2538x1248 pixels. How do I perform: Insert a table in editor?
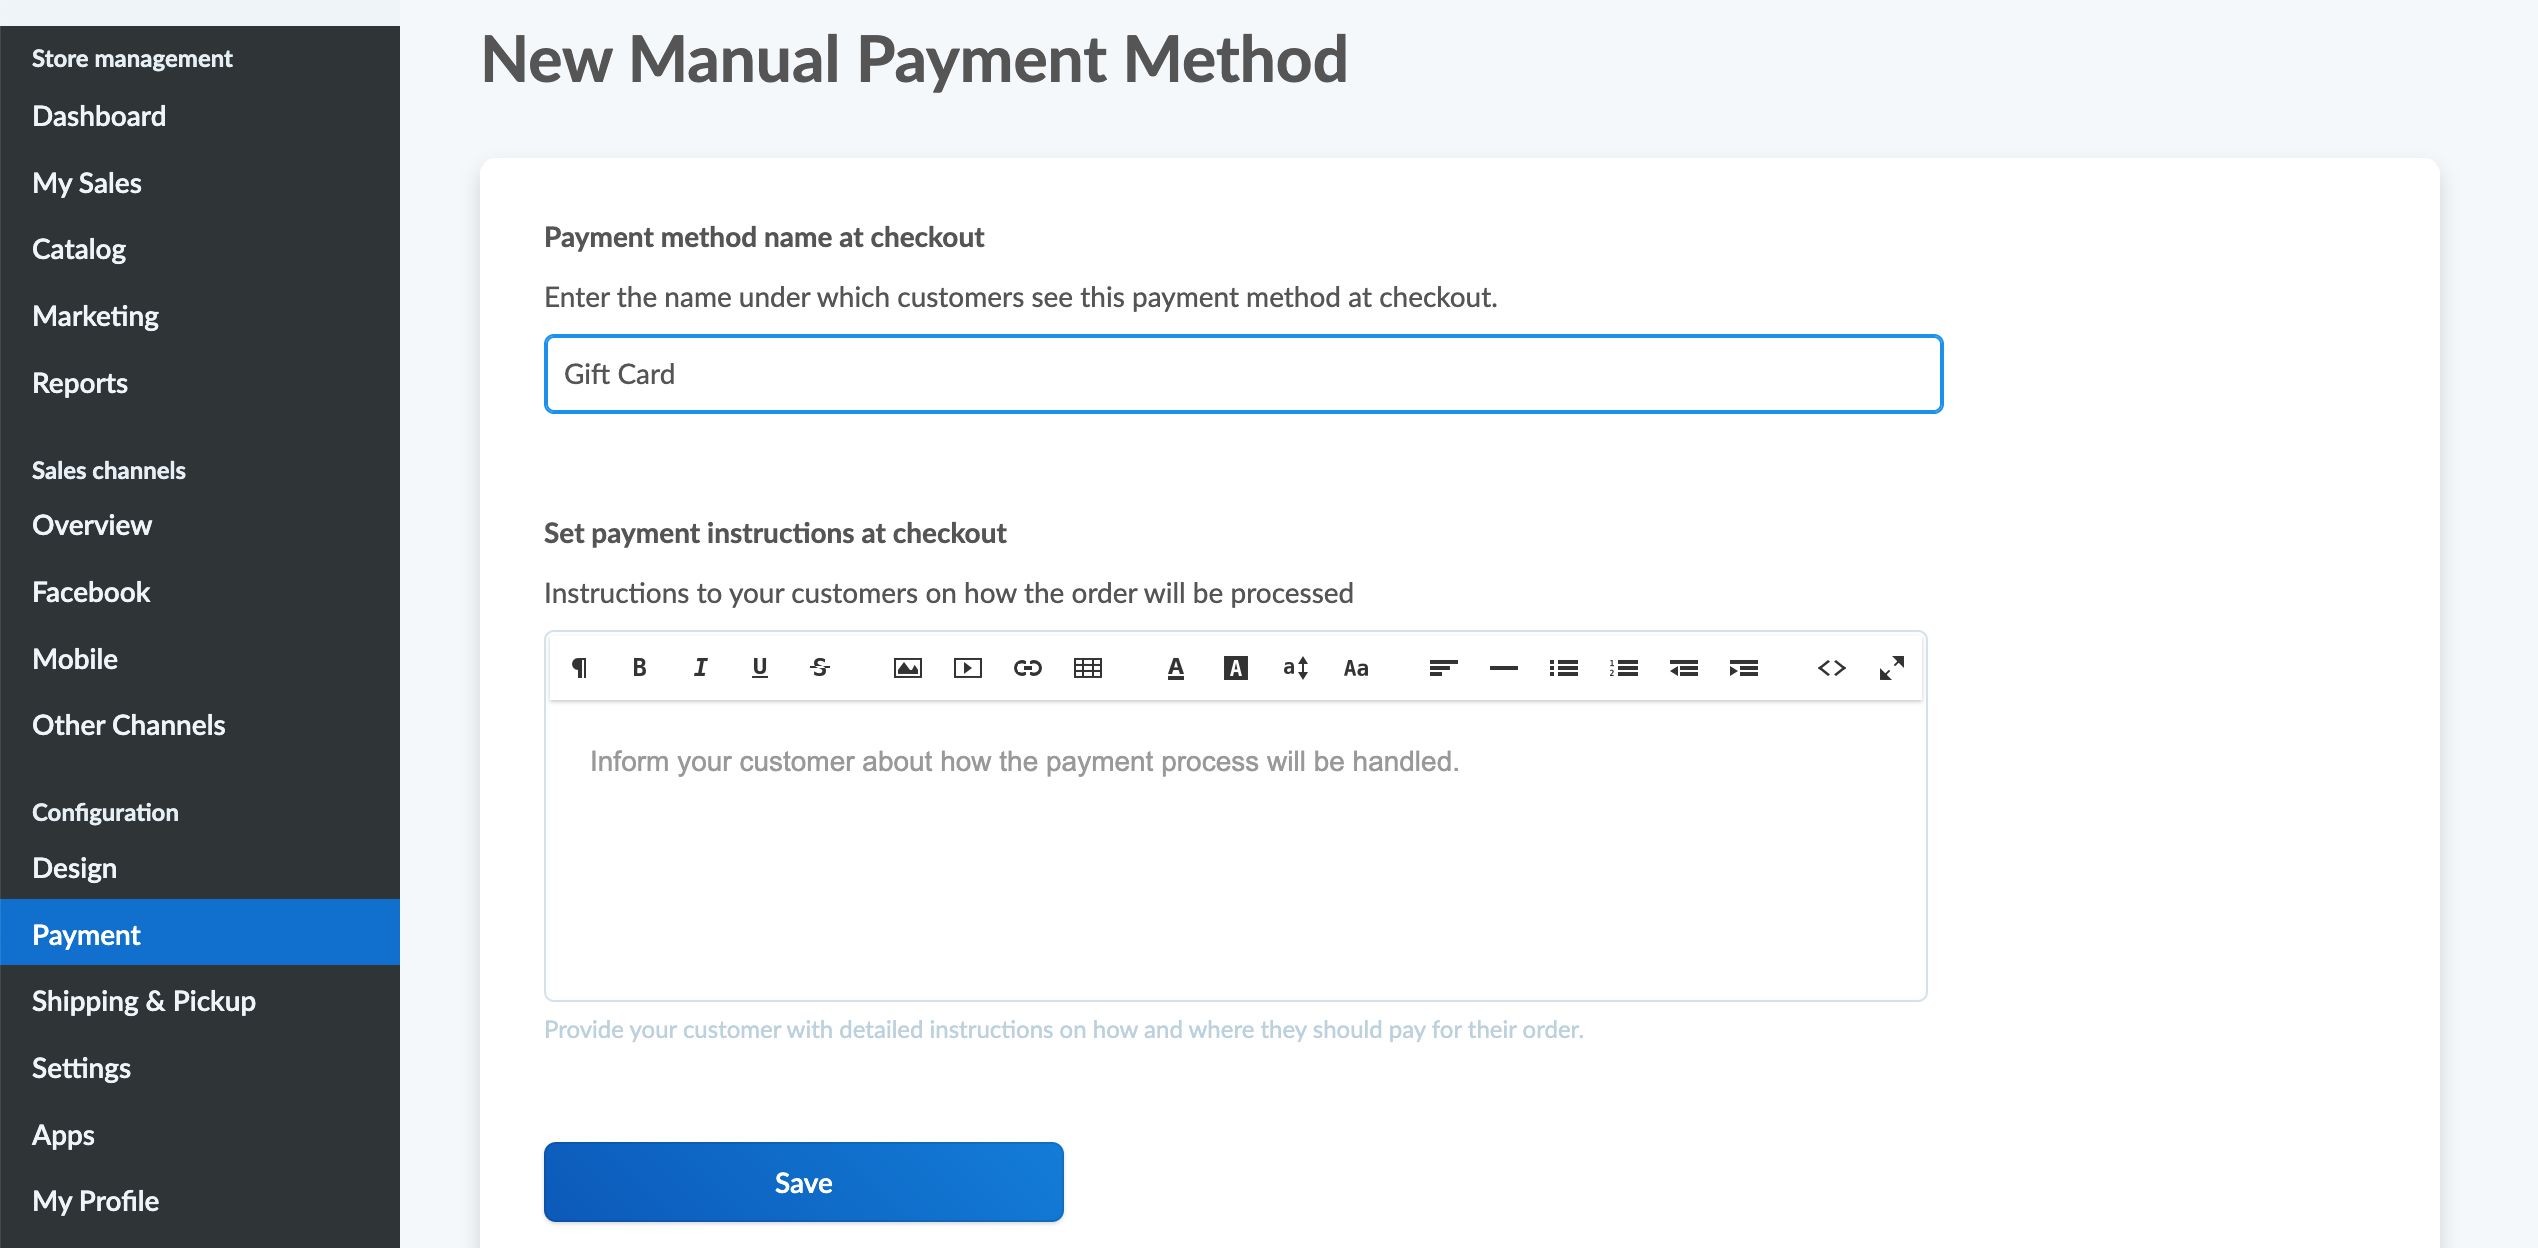click(1087, 668)
